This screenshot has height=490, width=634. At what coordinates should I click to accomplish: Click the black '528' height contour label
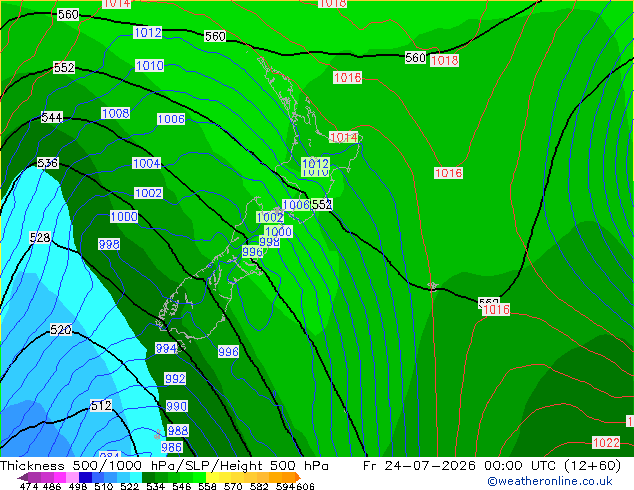40,237
